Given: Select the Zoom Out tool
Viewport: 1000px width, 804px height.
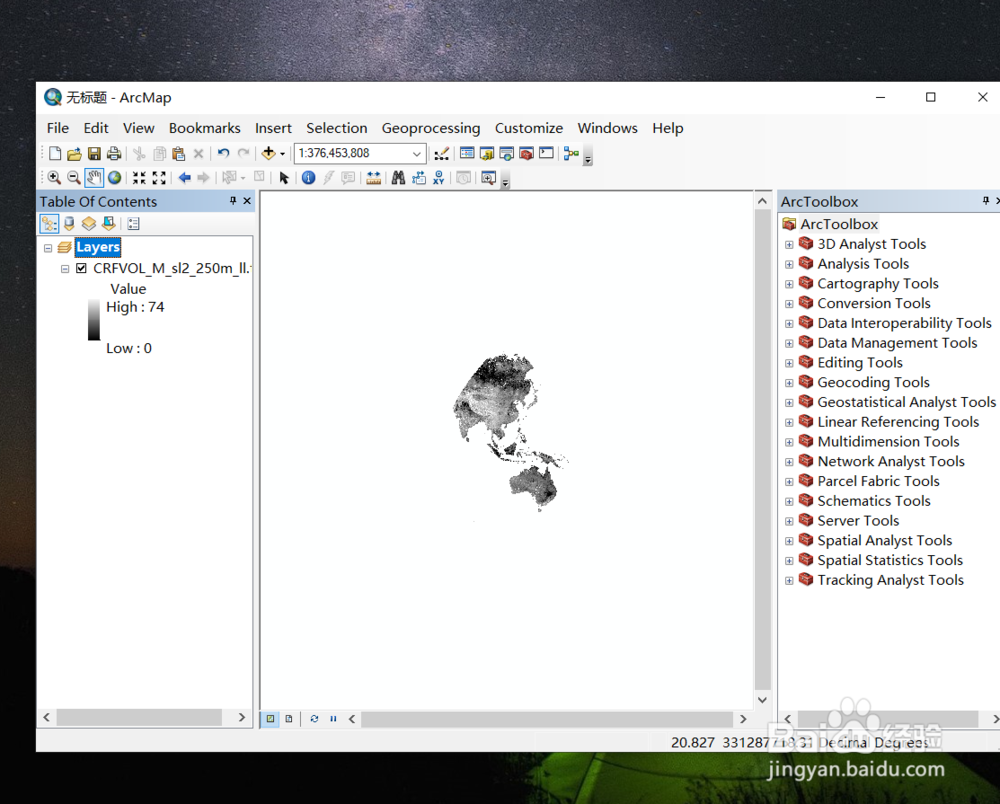Looking at the screenshot, I should tap(74, 178).
